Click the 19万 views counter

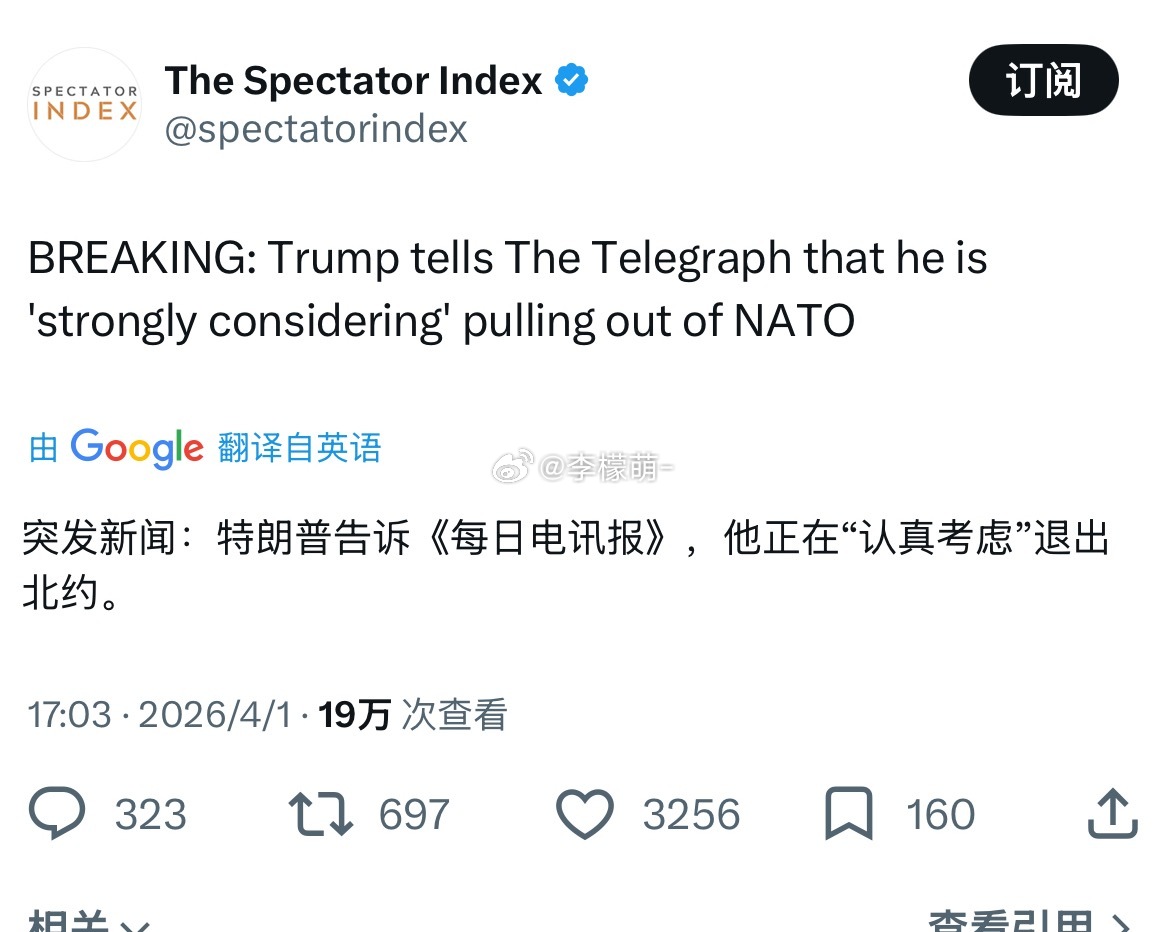pyautogui.click(x=351, y=714)
